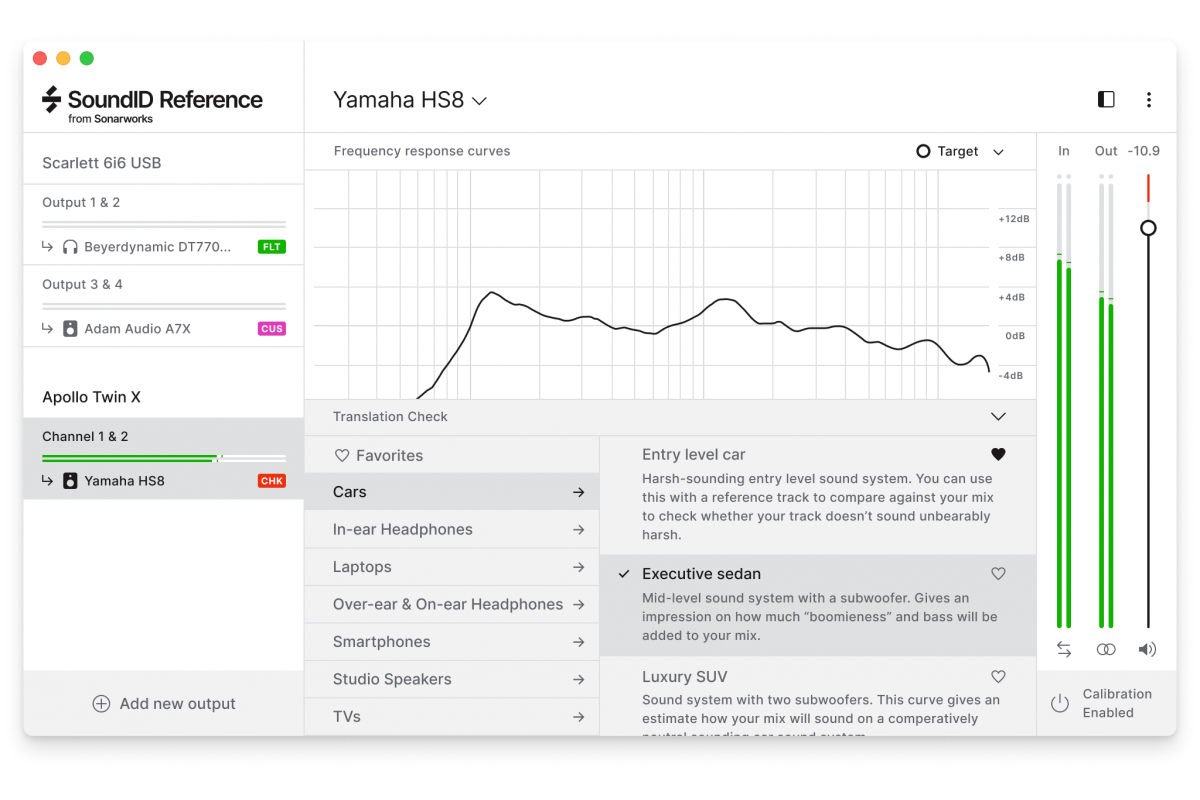Click Add new output
This screenshot has width=1200, height=800.
(164, 704)
